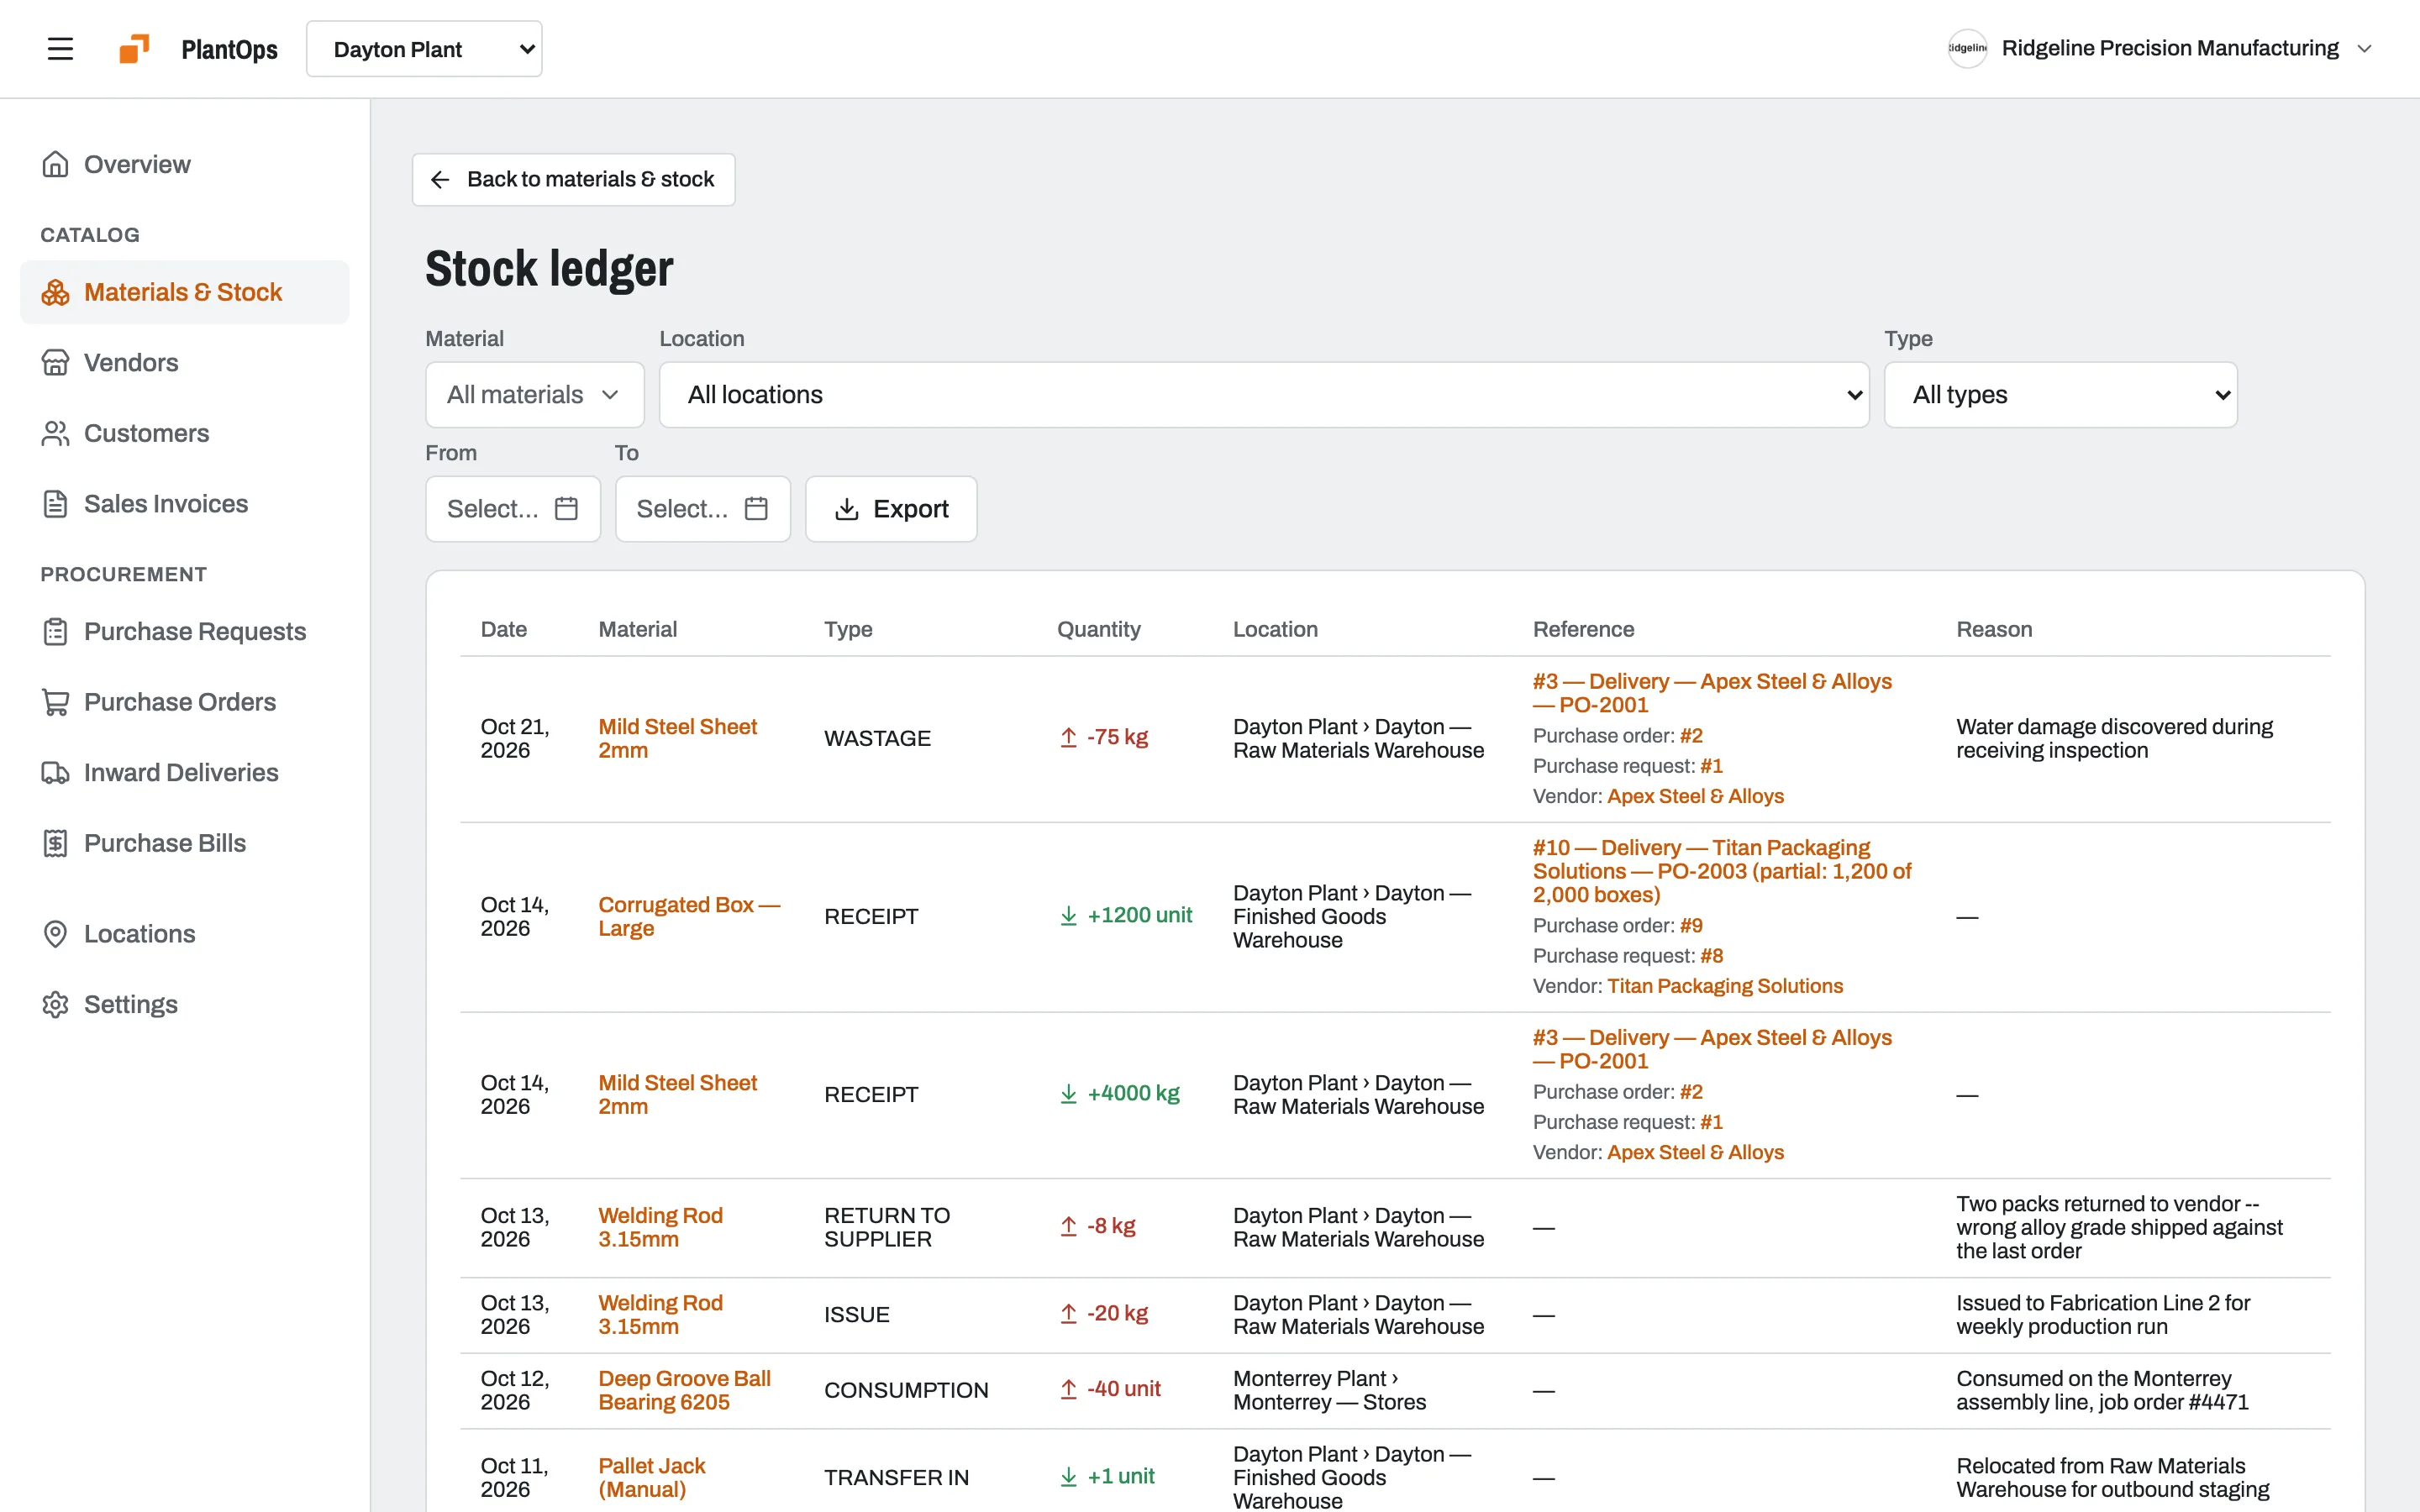
Task: Click the From date calendar icon
Action: coord(566,508)
